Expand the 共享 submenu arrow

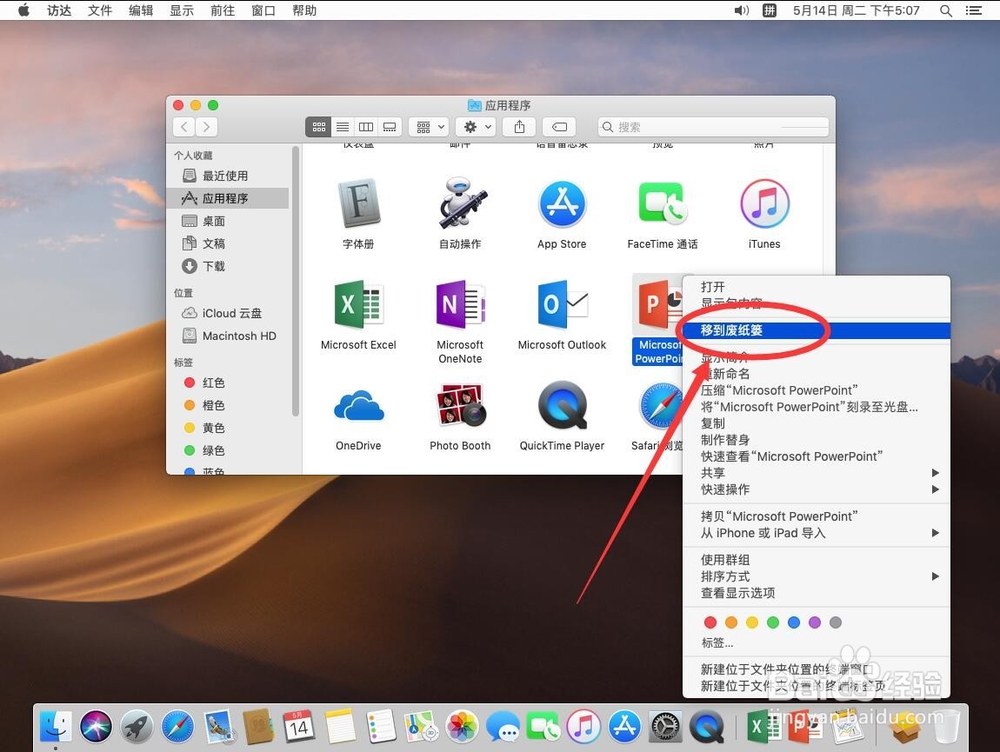point(935,473)
